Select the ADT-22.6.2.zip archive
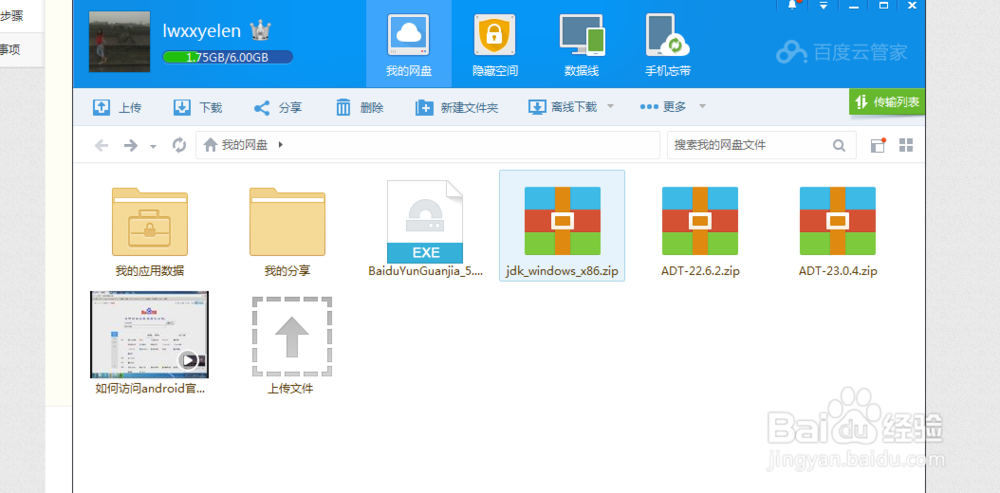The width and height of the screenshot is (1000, 493). [x=700, y=221]
